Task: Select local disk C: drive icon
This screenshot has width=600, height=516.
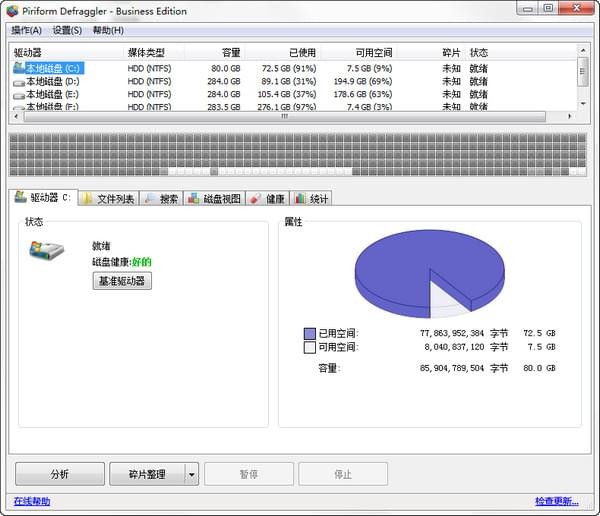Action: [x=18, y=68]
